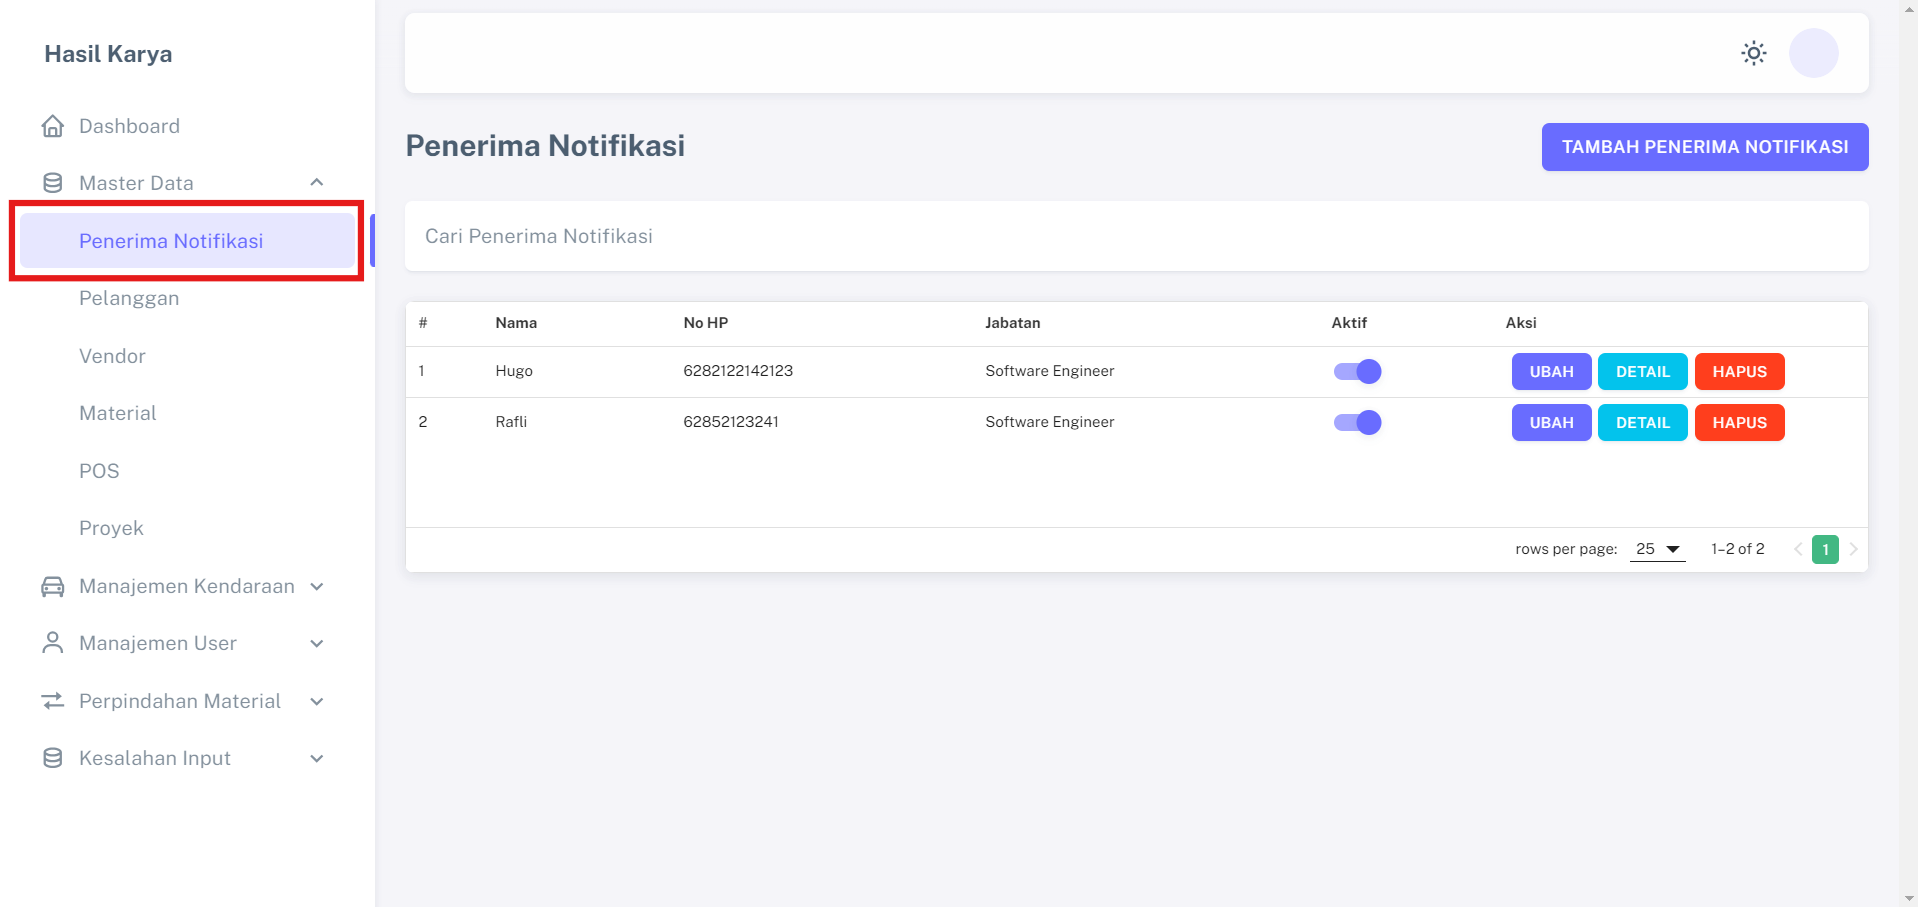Expand the Manajemen Kendaraan chevron
The width and height of the screenshot is (1918, 907).
tap(317, 586)
